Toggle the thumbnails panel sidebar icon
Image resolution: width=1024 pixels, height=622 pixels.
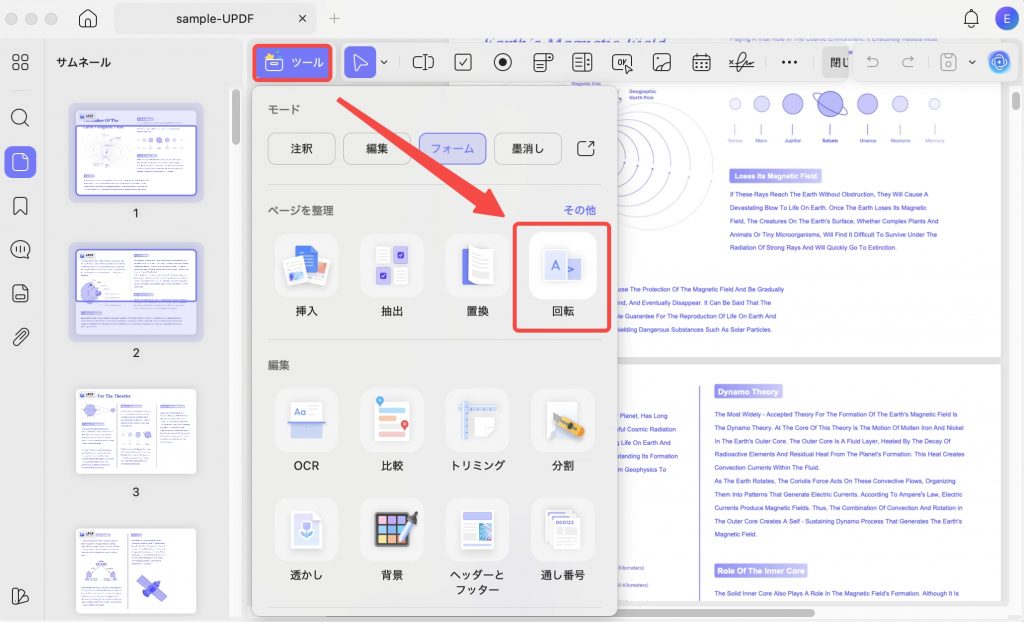[x=20, y=161]
